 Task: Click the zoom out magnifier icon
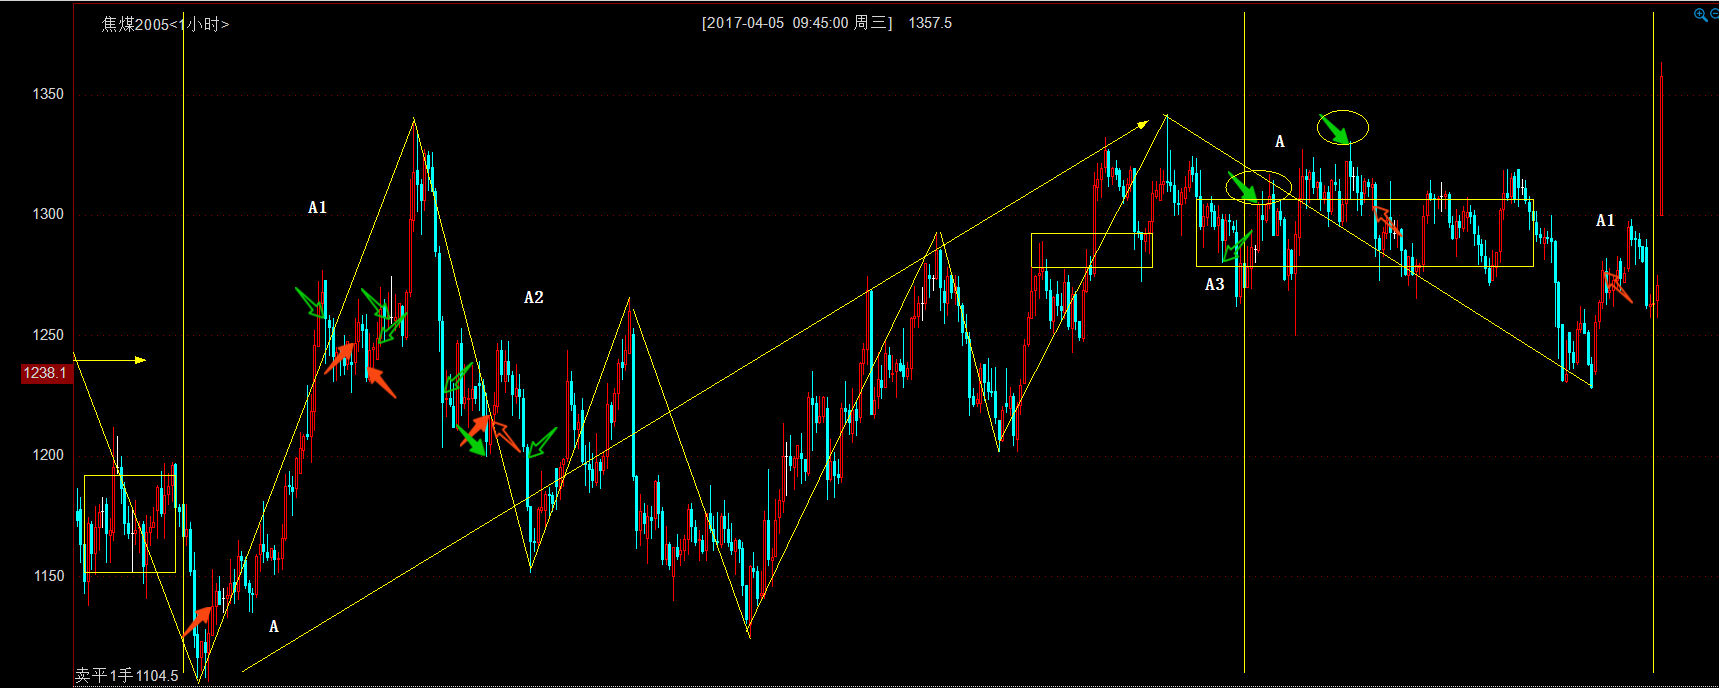click(1714, 15)
